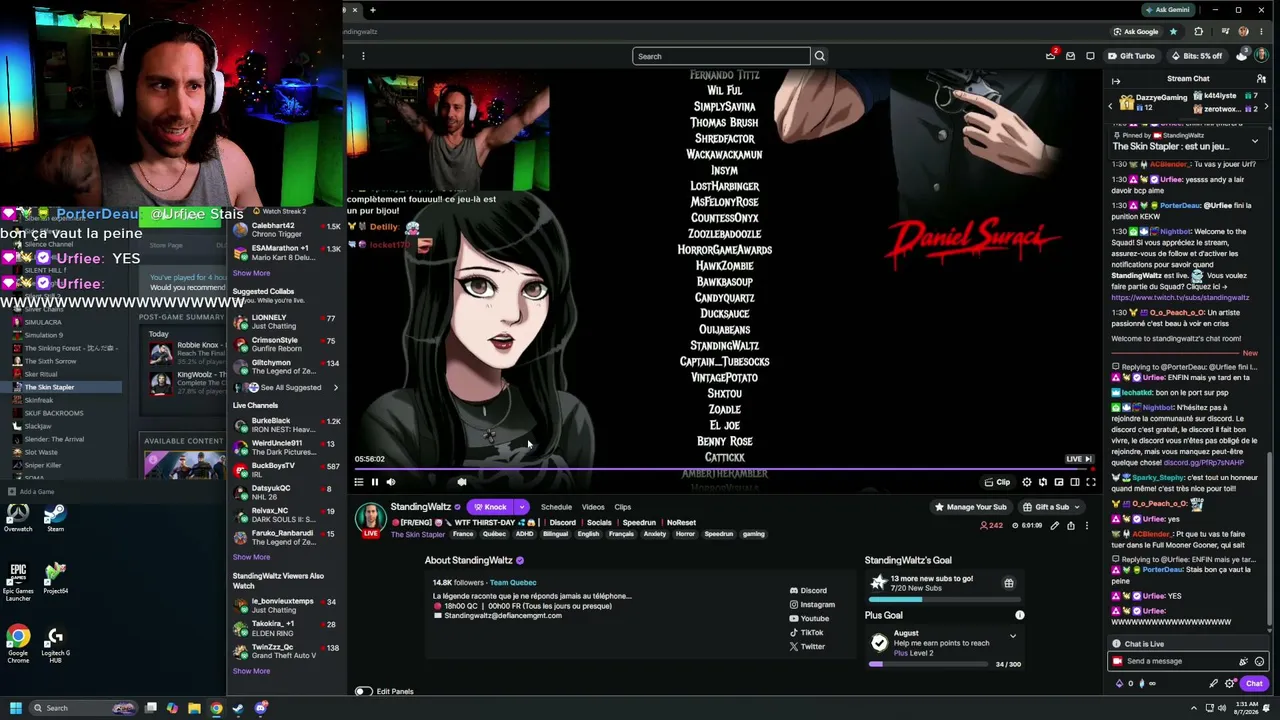Click the Team Quebec link
The height and width of the screenshot is (720, 1280).
tap(513, 582)
